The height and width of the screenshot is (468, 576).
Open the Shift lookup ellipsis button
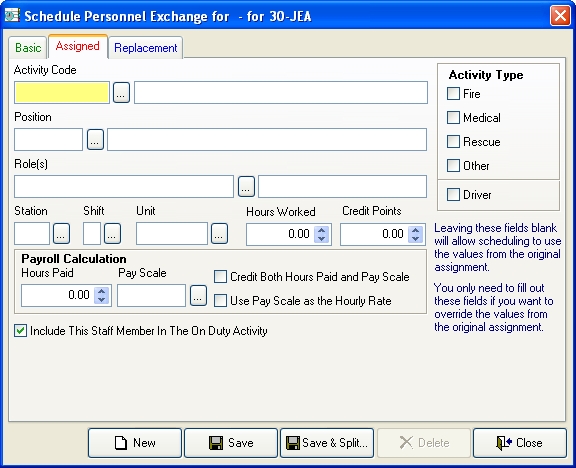click(x=112, y=234)
